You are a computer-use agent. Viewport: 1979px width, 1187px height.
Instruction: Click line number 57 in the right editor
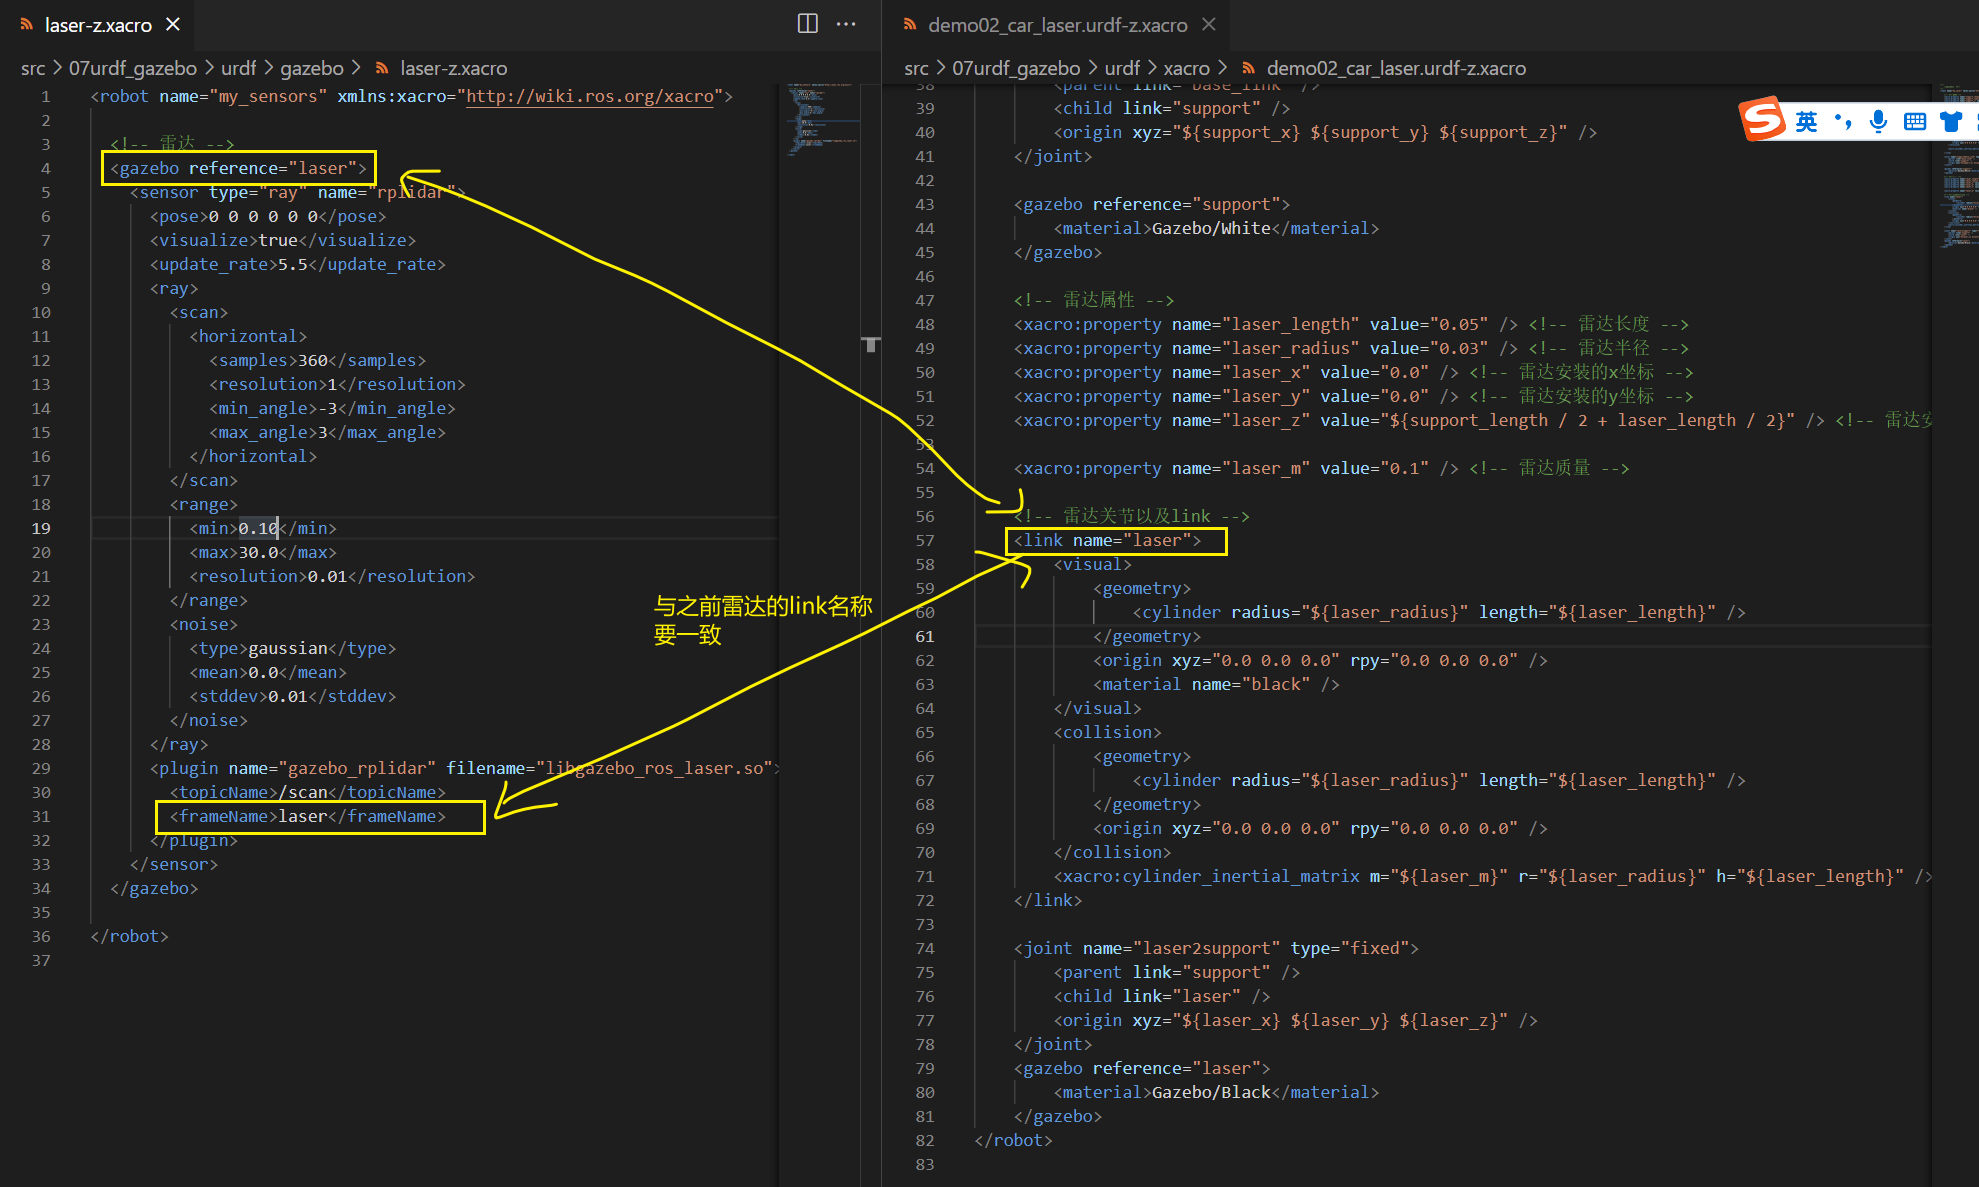click(924, 540)
